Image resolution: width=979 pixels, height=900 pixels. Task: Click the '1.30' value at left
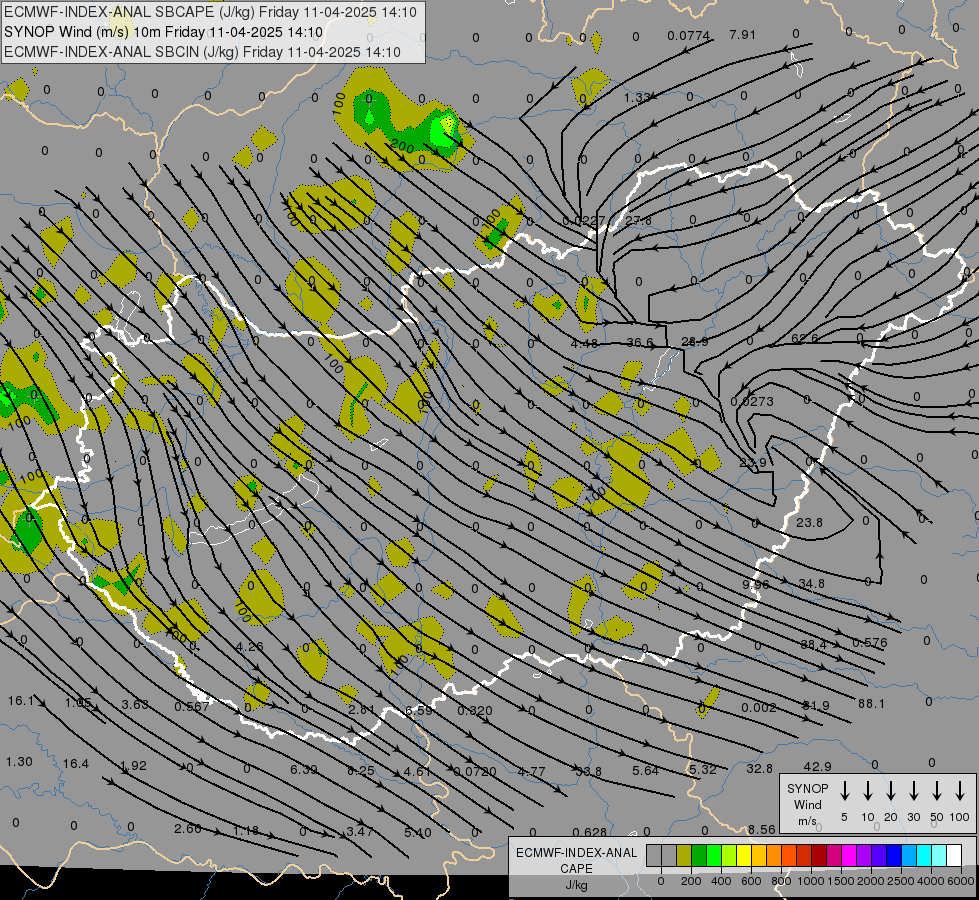(19, 762)
